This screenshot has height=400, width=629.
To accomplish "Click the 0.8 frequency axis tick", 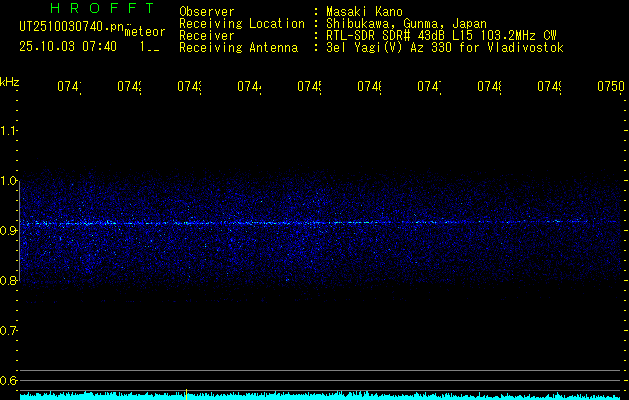I will click(x=9, y=281).
